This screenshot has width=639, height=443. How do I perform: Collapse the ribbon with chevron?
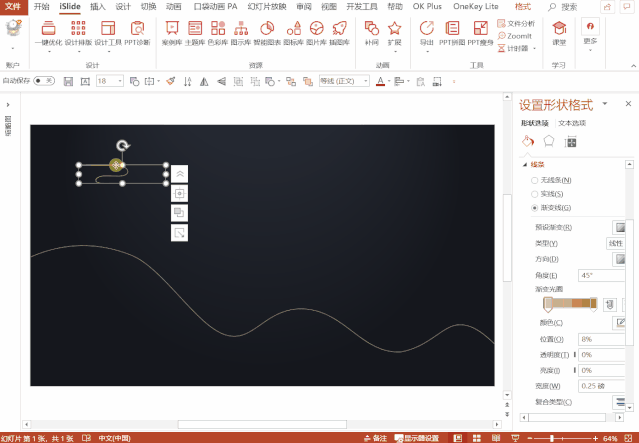[633, 66]
